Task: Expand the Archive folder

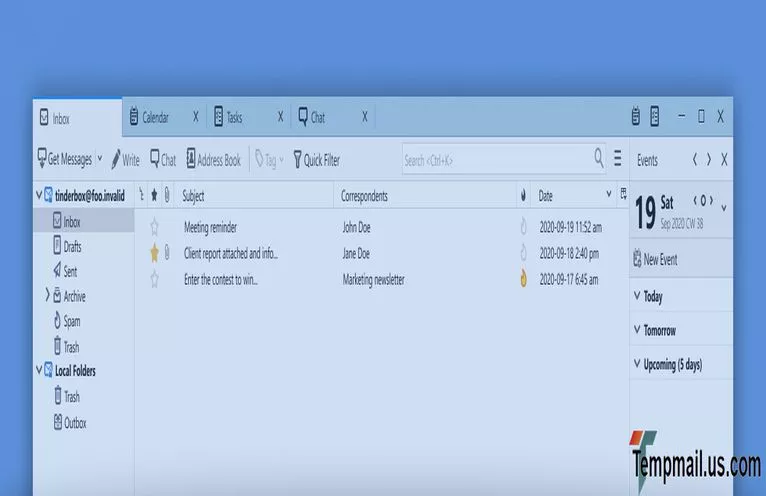Action: (x=47, y=296)
